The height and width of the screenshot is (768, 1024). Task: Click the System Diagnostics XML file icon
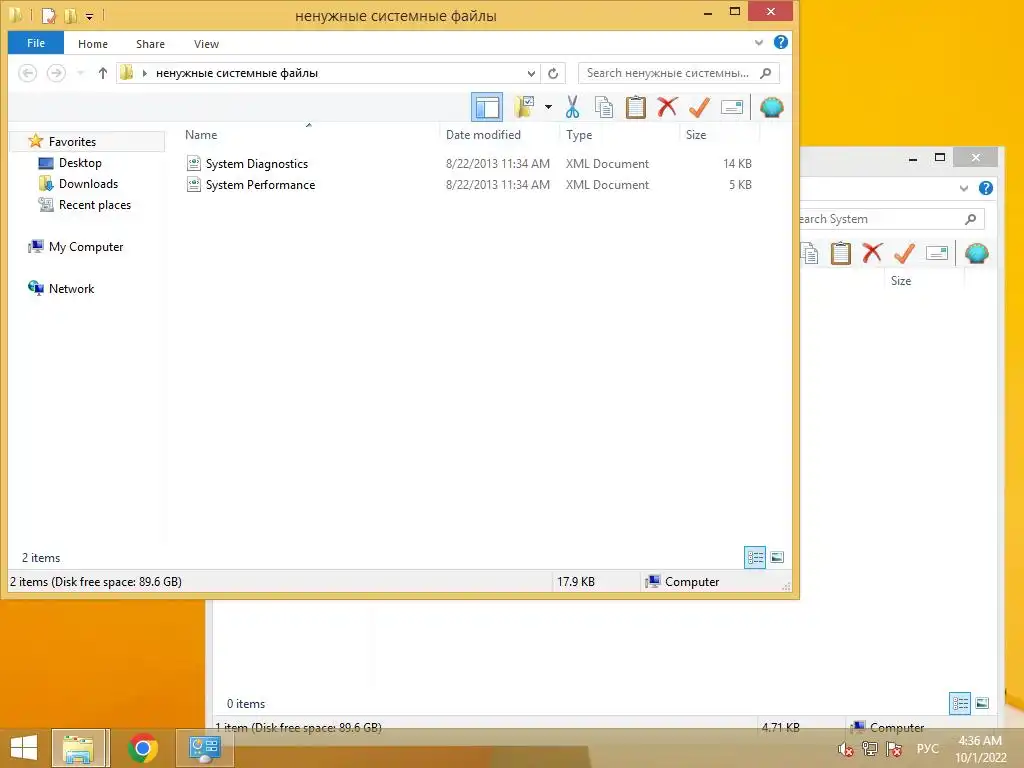(x=194, y=163)
